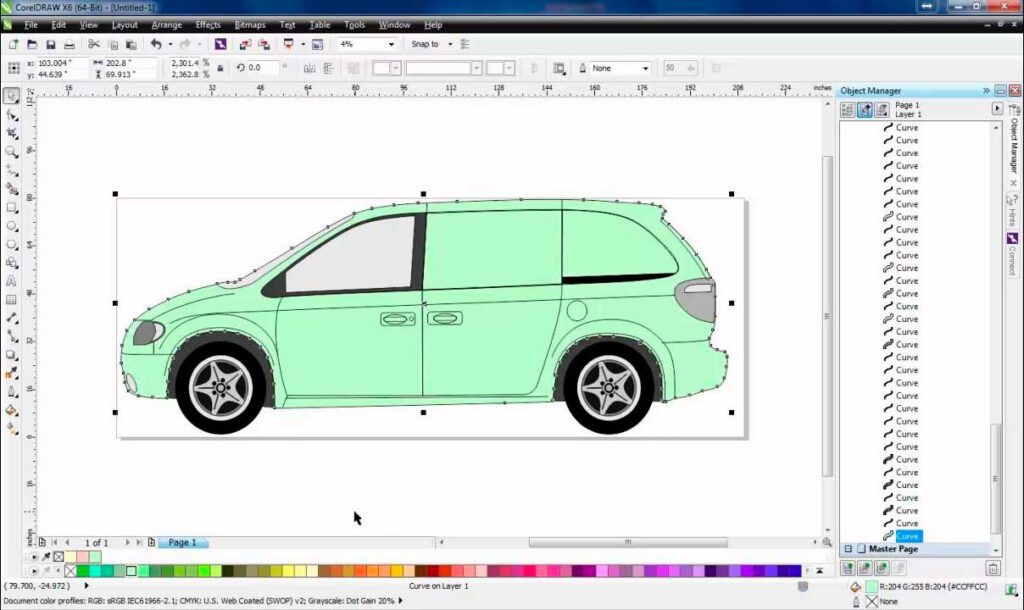Select the Zoom tool in the toolbox

tap(11, 152)
